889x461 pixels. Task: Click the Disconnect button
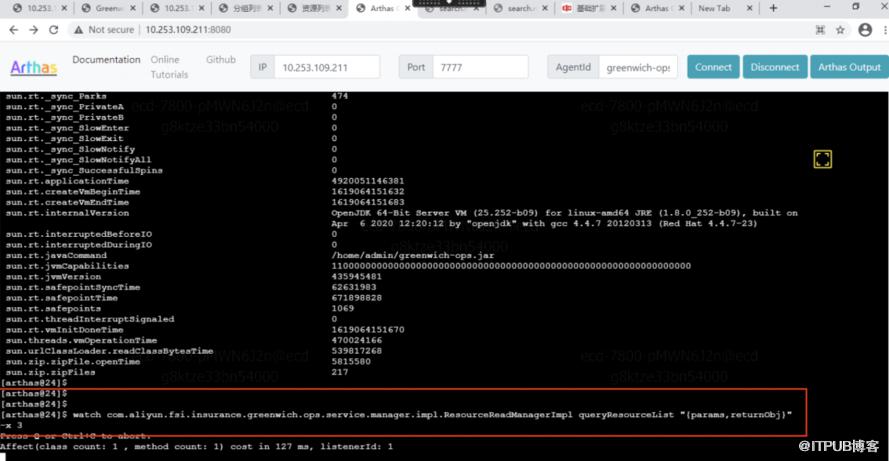tap(774, 67)
